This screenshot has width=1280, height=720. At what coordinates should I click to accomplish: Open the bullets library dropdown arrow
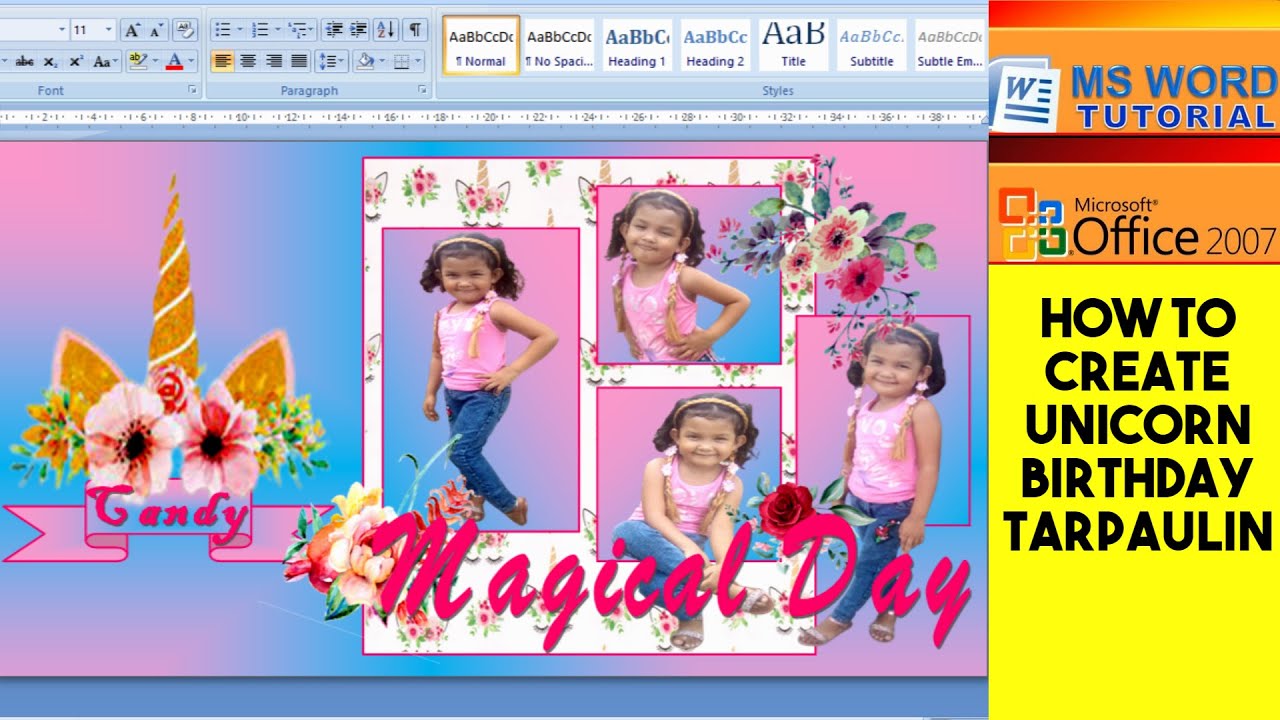click(240, 30)
